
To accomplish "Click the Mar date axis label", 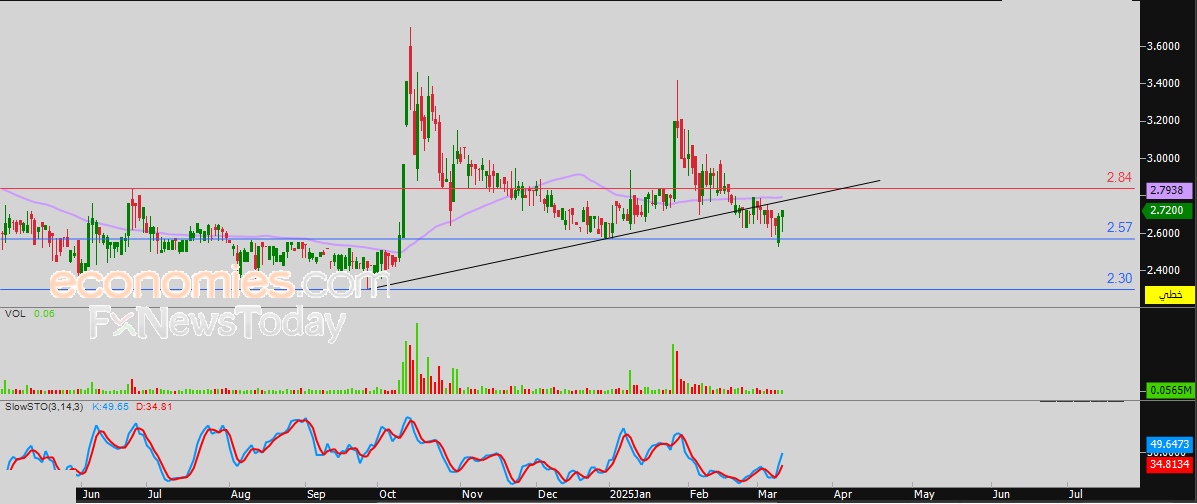I will coord(769,495).
